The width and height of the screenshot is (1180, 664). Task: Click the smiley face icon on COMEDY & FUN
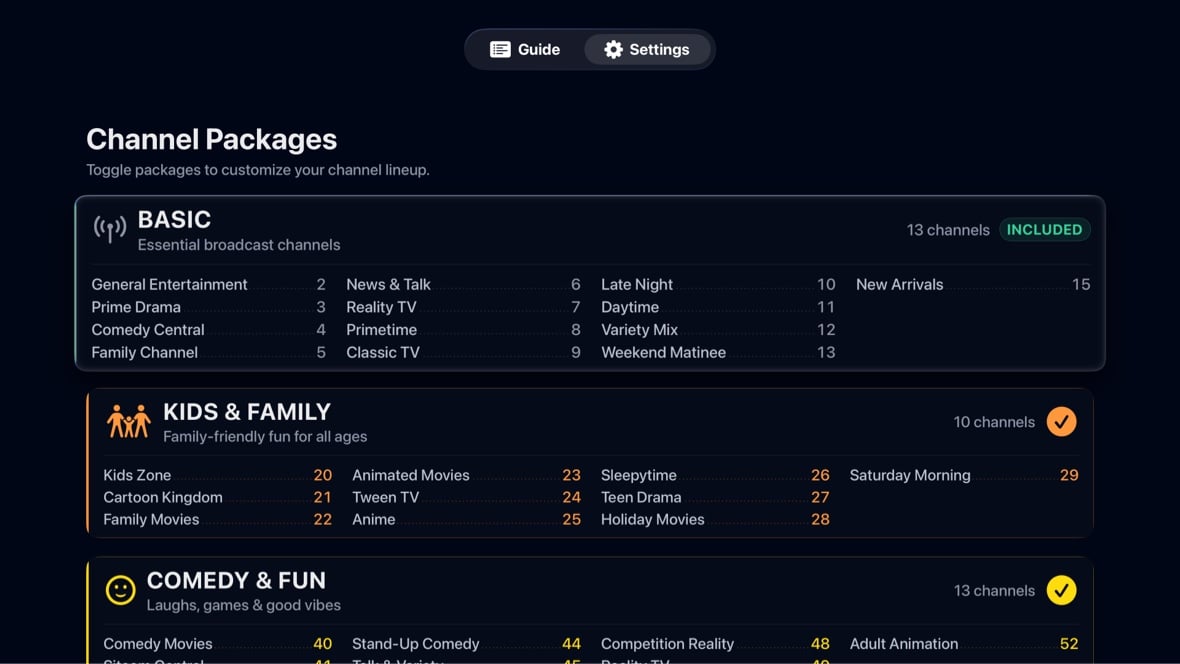pyautogui.click(x=120, y=589)
